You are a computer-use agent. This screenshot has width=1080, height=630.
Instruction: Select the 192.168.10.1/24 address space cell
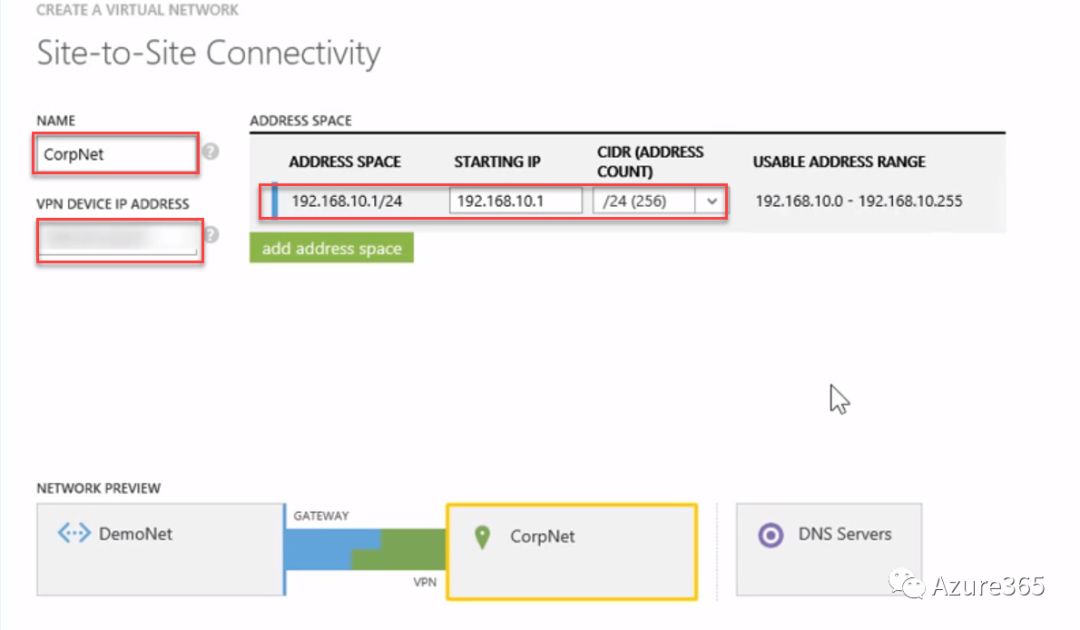coord(345,201)
